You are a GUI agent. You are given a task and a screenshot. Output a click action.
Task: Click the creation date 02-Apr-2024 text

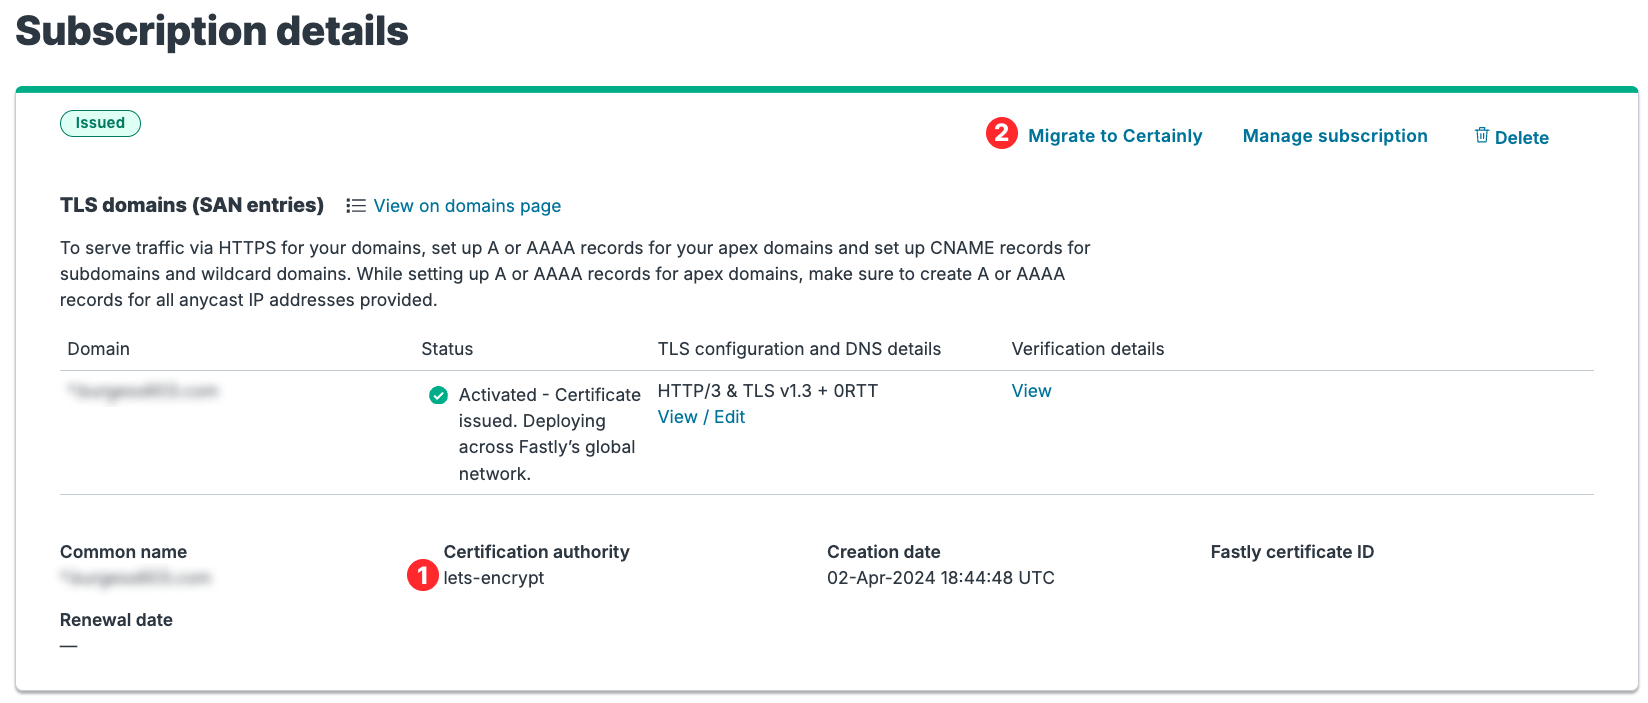click(940, 577)
